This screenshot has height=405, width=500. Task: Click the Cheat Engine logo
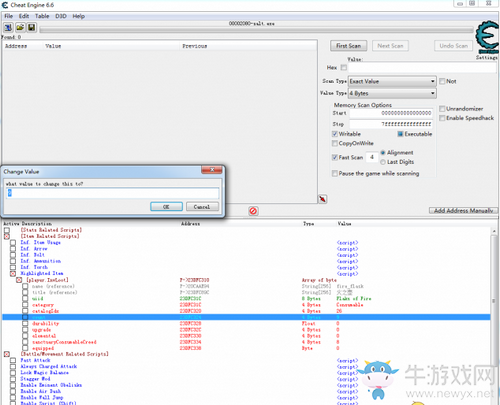pyautogui.click(x=487, y=37)
